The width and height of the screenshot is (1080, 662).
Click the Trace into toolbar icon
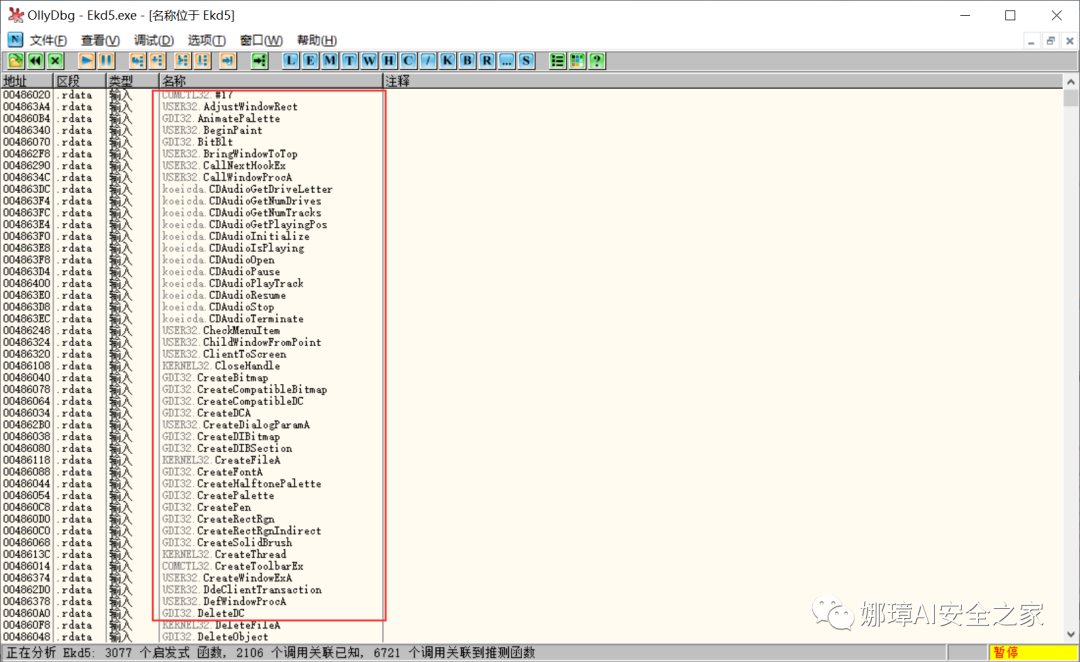pos(183,61)
